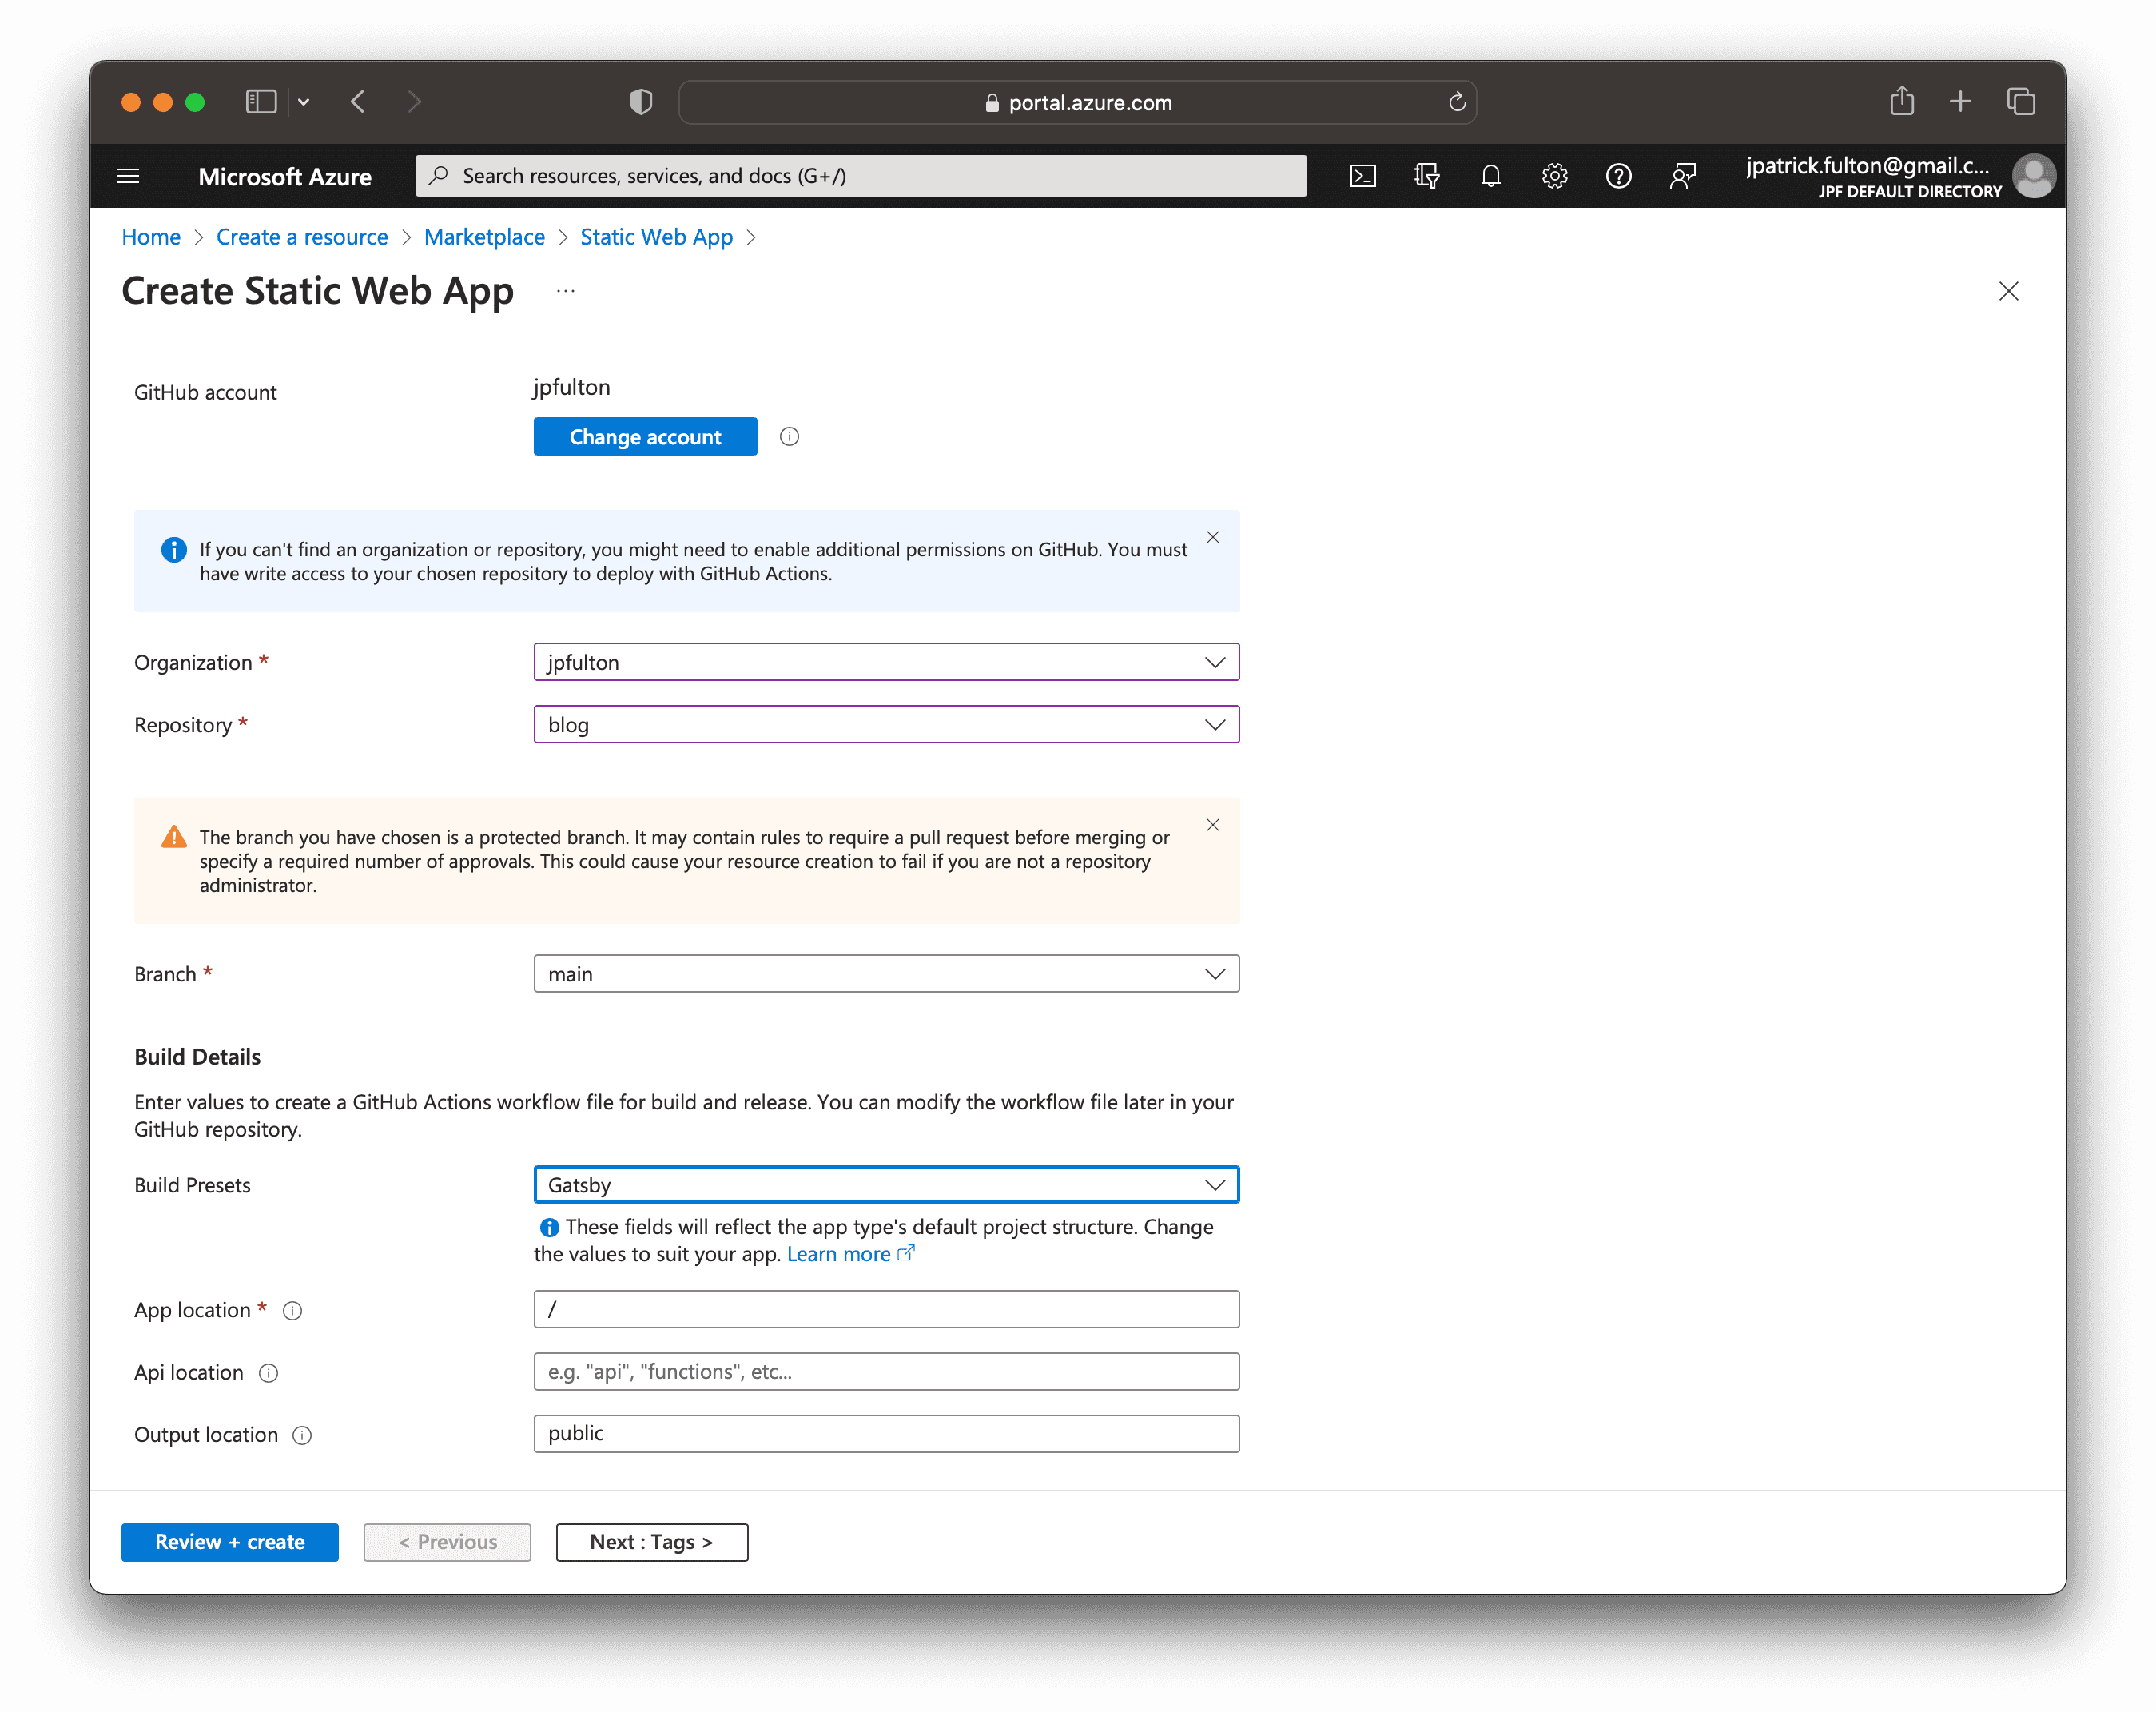The width and height of the screenshot is (2156, 1712).
Task: Open the Cloud Shell icon
Action: (1363, 176)
